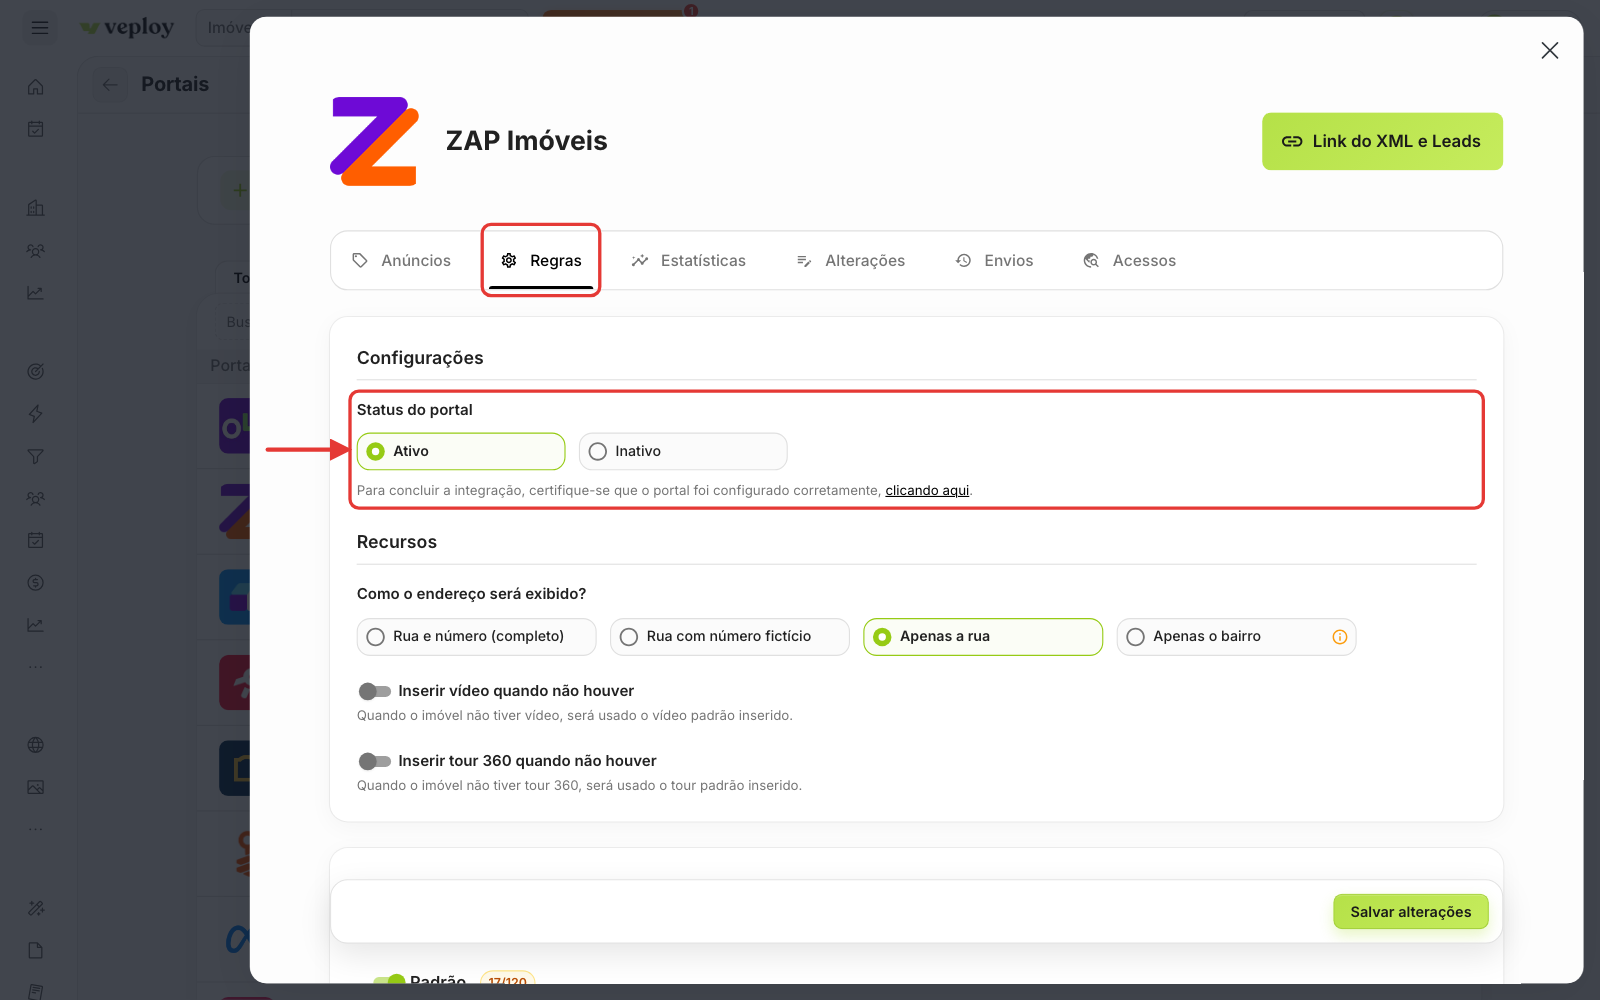
Task: Click Salvar alterações button
Action: tap(1410, 912)
